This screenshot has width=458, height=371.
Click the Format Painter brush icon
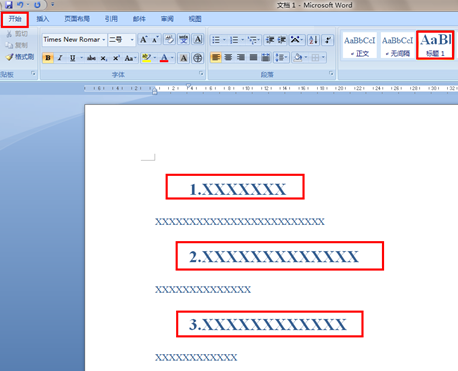pos(9,57)
